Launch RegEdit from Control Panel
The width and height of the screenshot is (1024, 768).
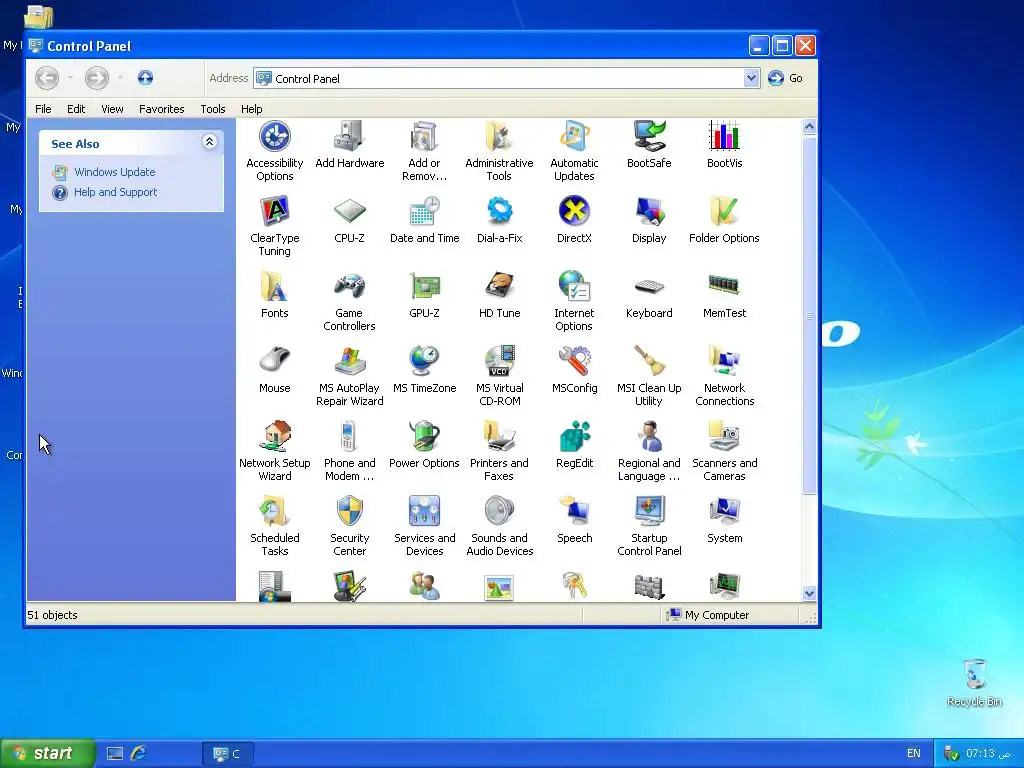coord(574,445)
